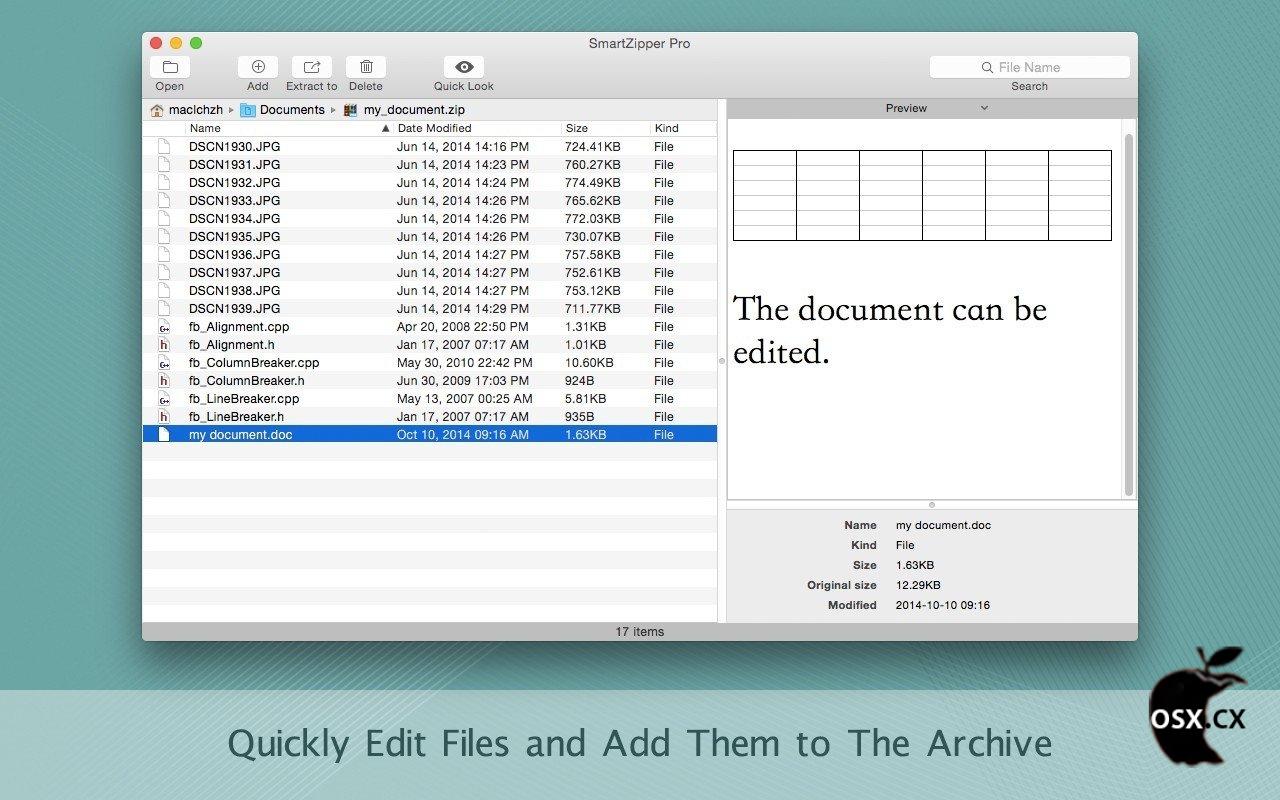Open an archive with the Open button
This screenshot has width=1280, height=800.
tap(170, 67)
